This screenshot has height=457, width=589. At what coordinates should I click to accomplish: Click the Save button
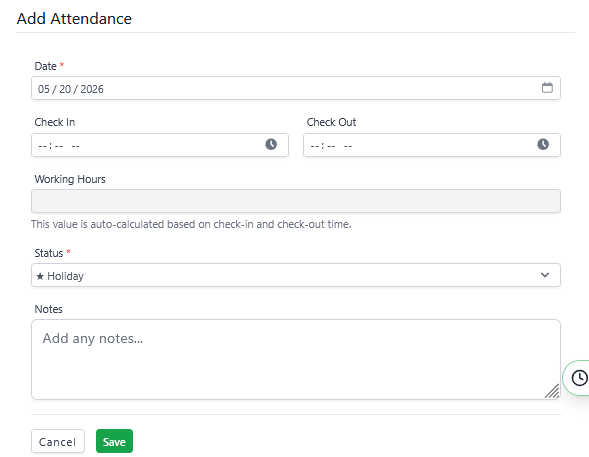pos(114,441)
